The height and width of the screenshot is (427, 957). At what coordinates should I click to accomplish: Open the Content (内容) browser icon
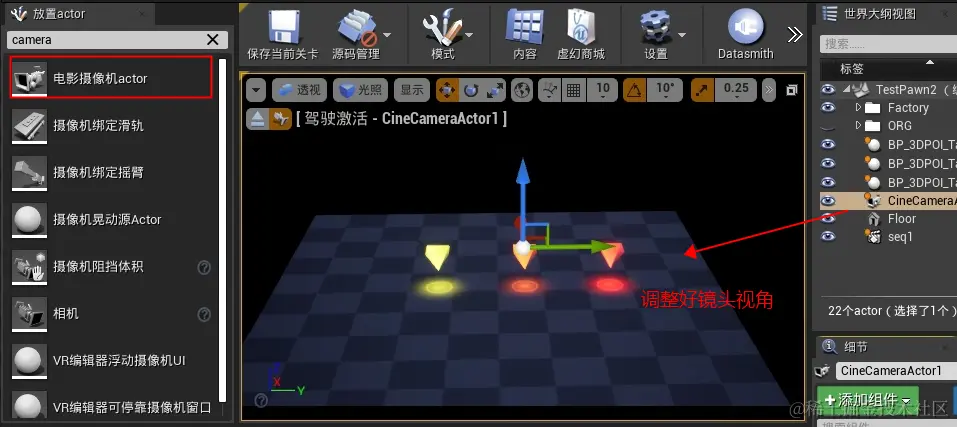pyautogui.click(x=524, y=27)
